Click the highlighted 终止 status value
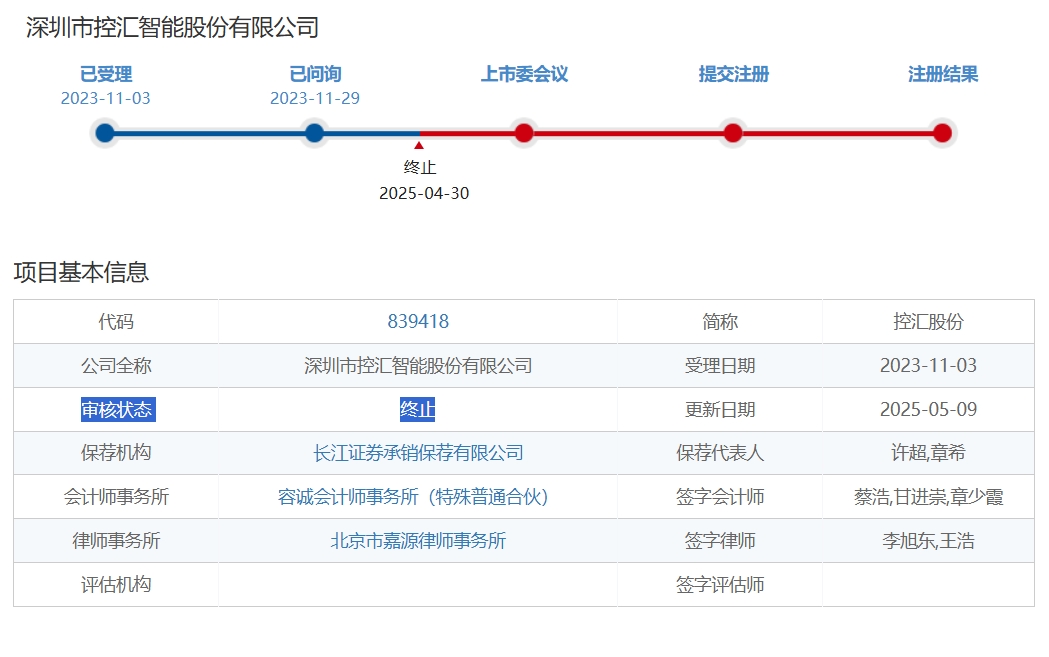Screen dimensions: 1049x657 (417, 409)
